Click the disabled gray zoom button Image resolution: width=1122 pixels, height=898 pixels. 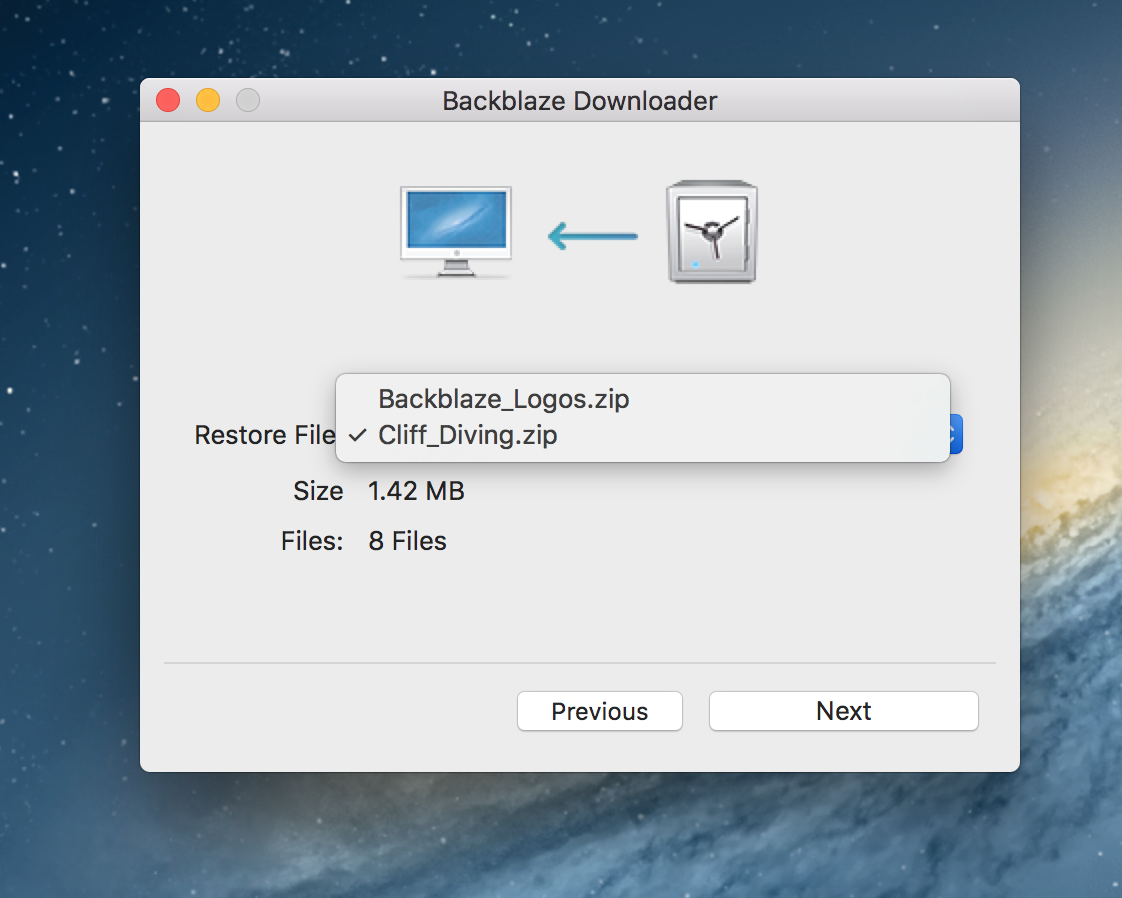coord(248,100)
